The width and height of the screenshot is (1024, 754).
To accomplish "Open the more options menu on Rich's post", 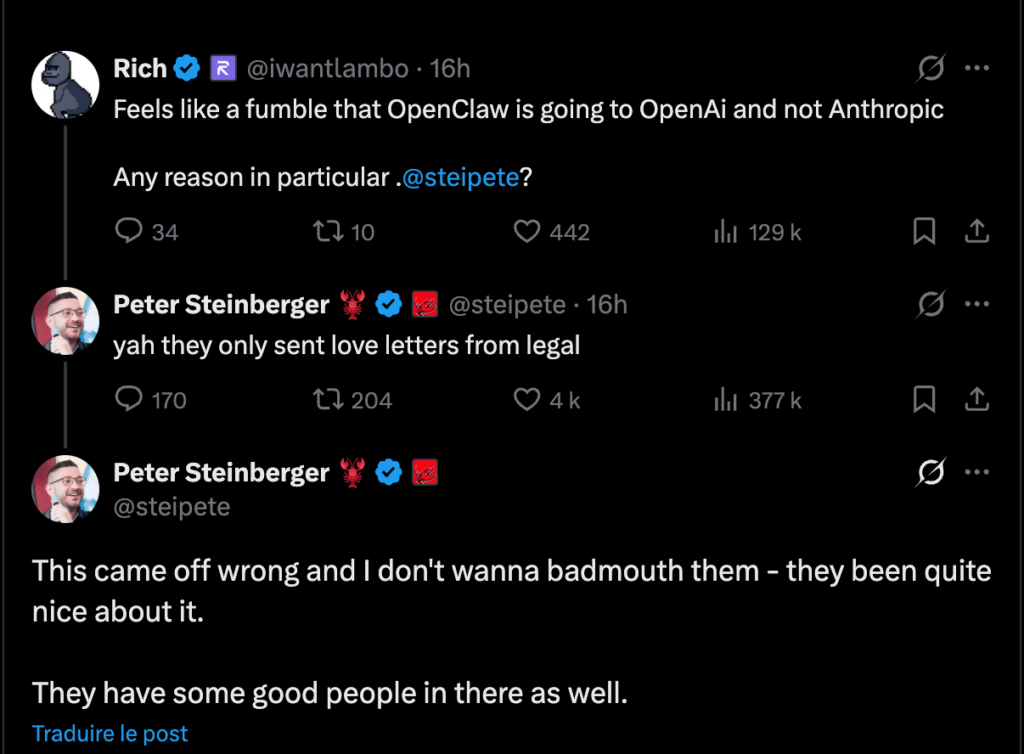I will (x=977, y=67).
